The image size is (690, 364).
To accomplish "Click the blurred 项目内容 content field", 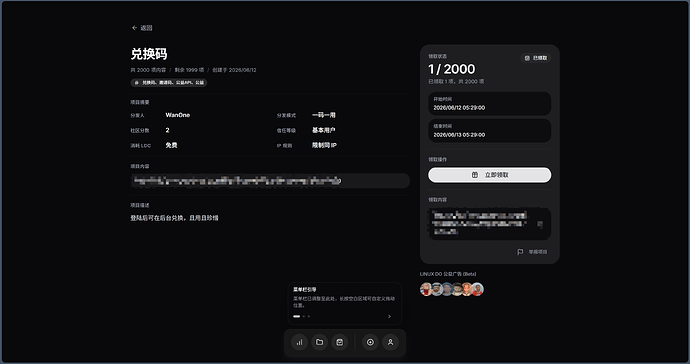I will coord(270,180).
